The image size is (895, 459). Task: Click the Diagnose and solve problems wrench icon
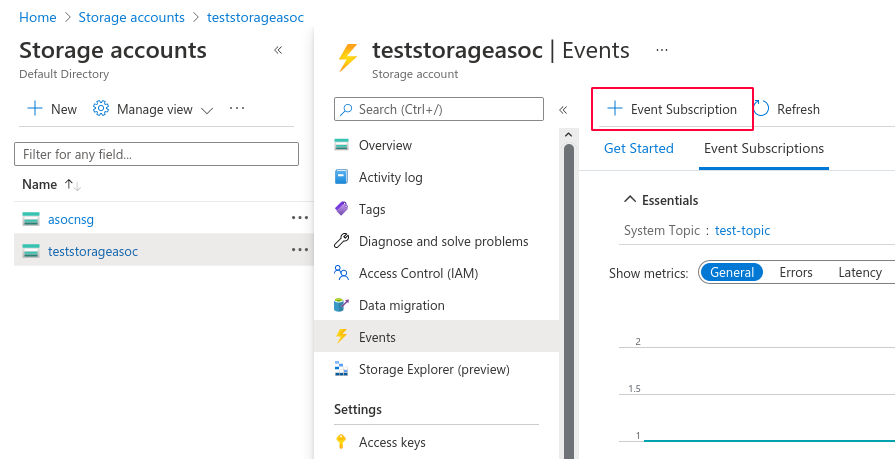click(341, 241)
